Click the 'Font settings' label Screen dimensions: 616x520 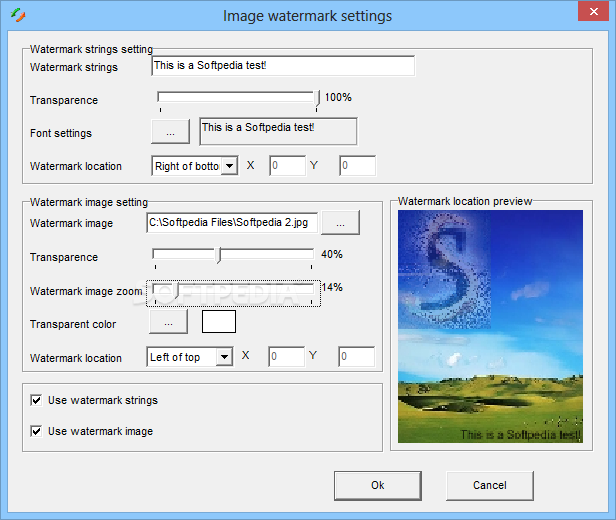[x=61, y=133]
